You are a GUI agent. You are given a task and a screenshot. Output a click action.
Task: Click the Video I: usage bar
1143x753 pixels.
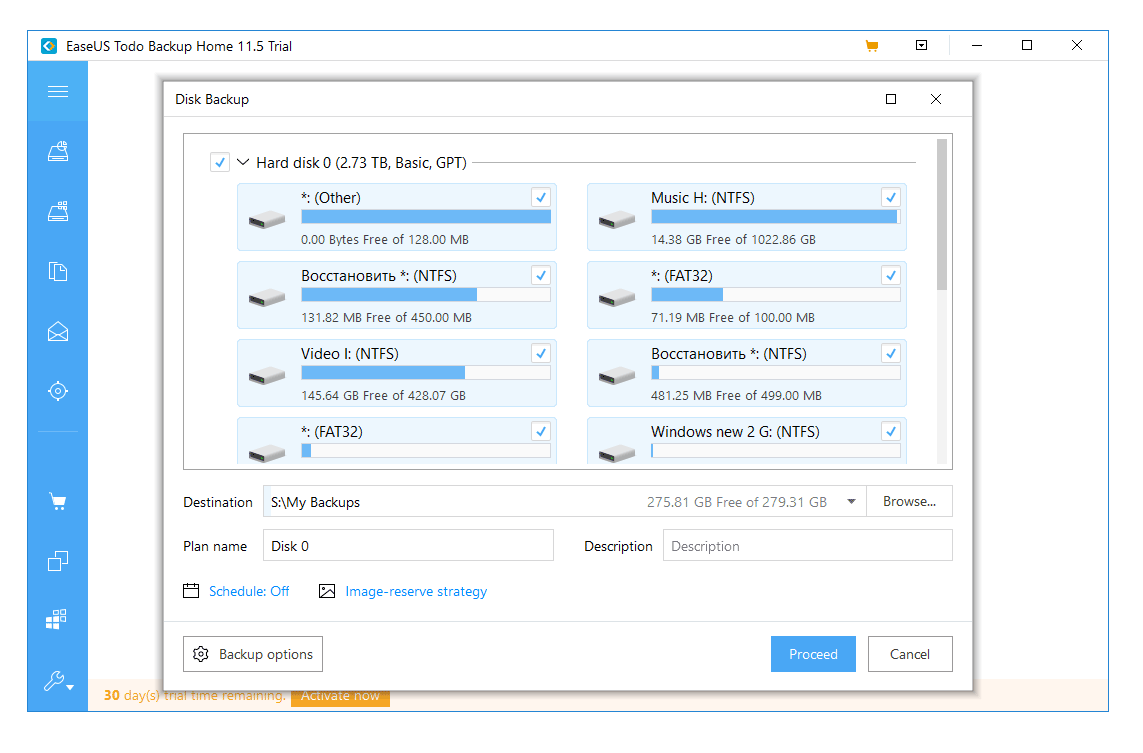point(426,372)
